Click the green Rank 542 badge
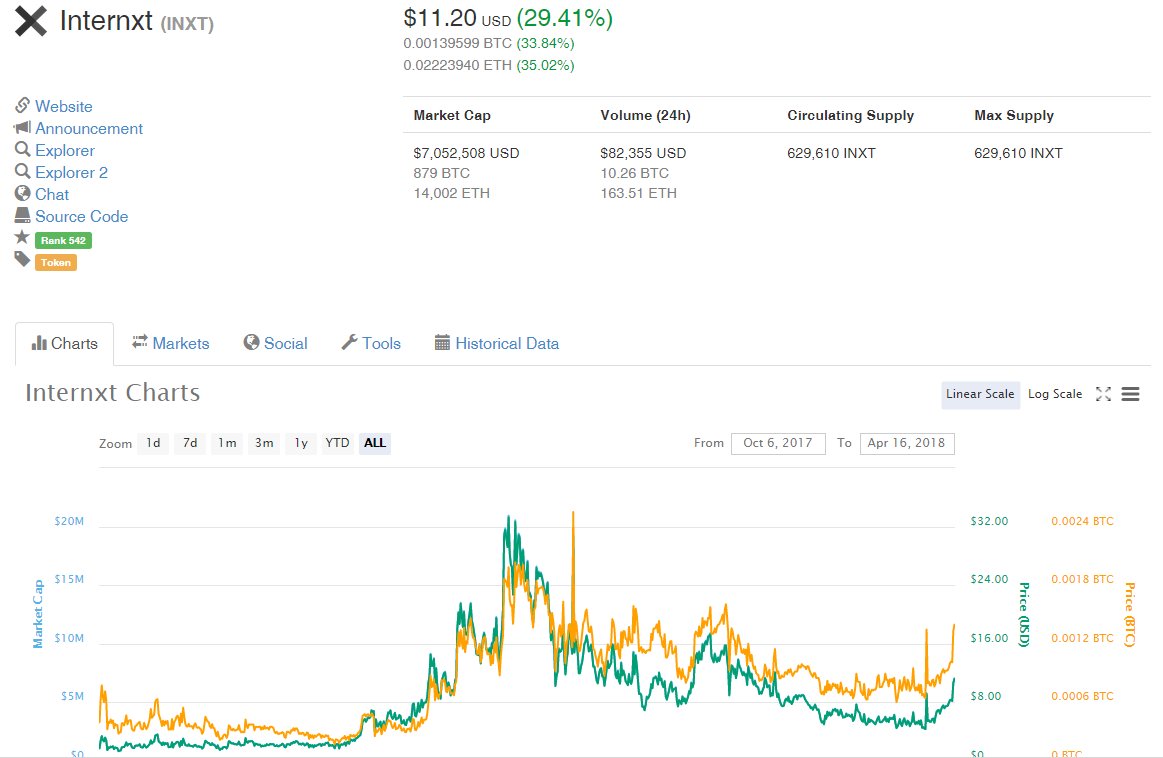Image resolution: width=1163 pixels, height=758 pixels. click(x=62, y=240)
